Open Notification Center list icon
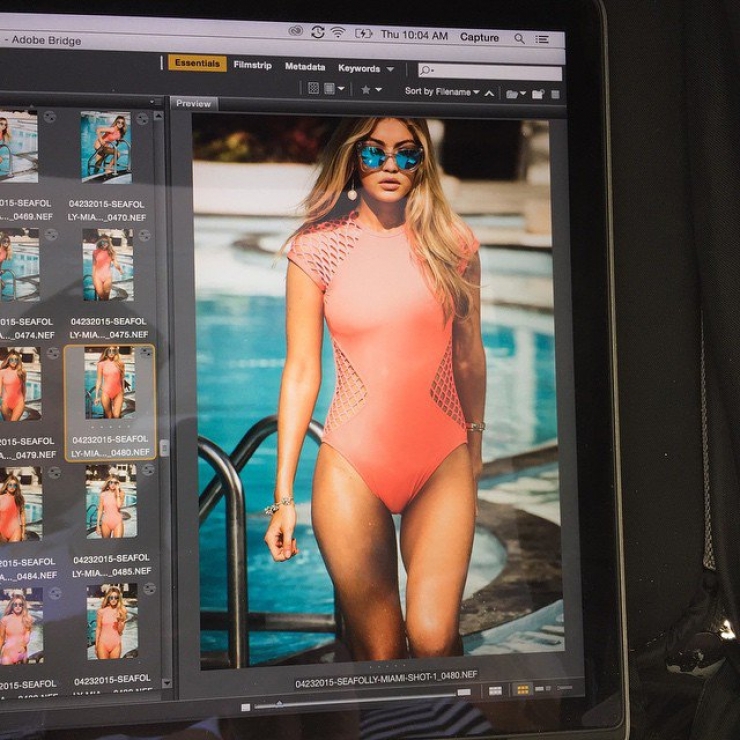 coord(542,40)
